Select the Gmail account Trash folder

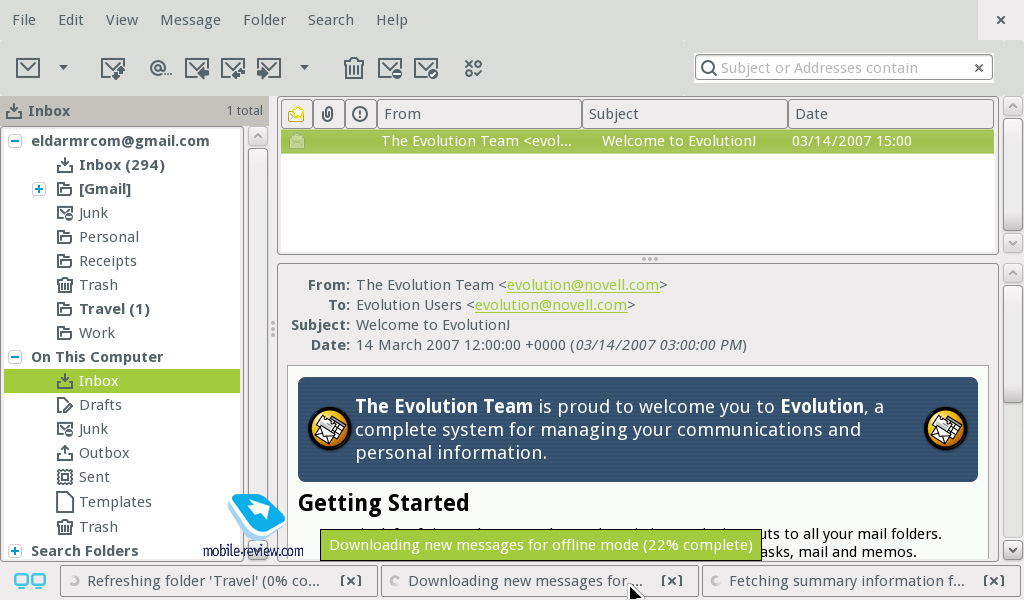tap(87, 285)
